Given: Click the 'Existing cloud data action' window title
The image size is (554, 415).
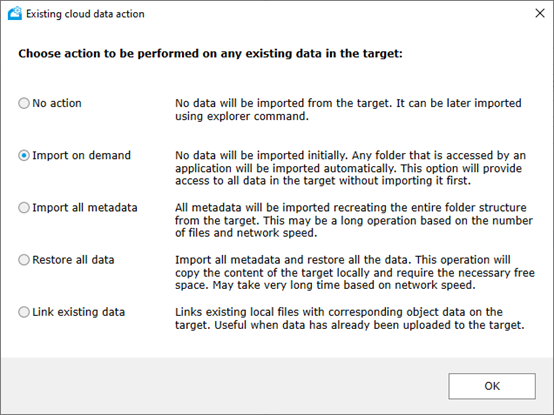Looking at the screenshot, I should [85, 14].
